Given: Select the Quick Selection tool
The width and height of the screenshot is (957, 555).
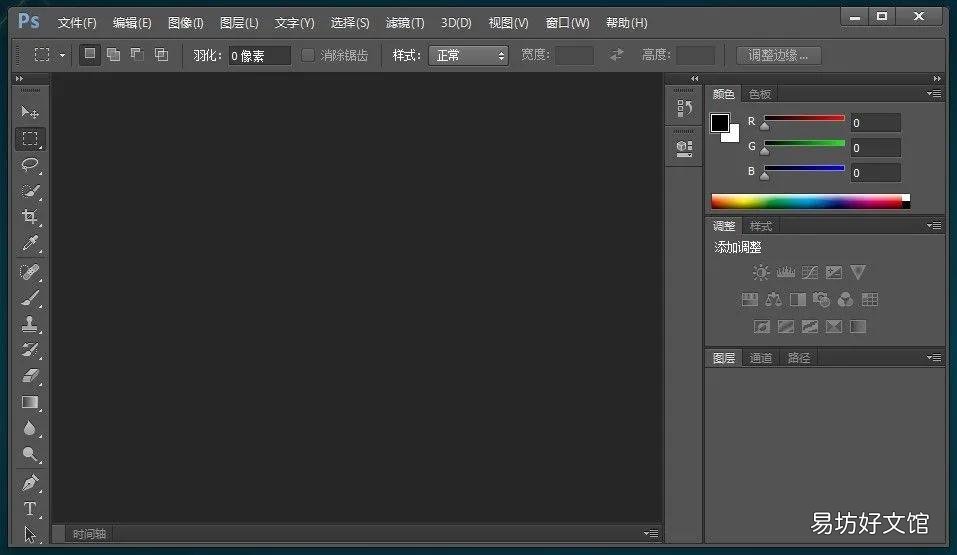Looking at the screenshot, I should (29, 191).
